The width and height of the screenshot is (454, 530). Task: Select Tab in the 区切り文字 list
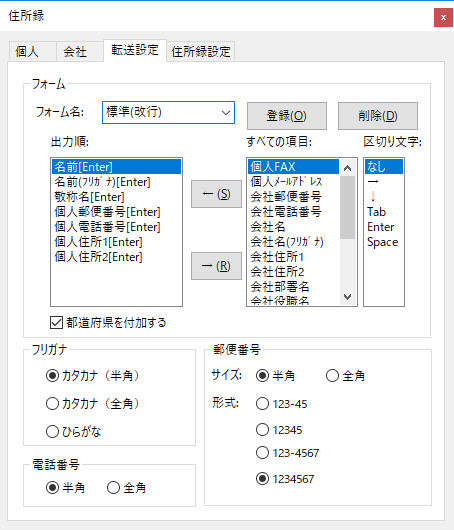(x=384, y=212)
